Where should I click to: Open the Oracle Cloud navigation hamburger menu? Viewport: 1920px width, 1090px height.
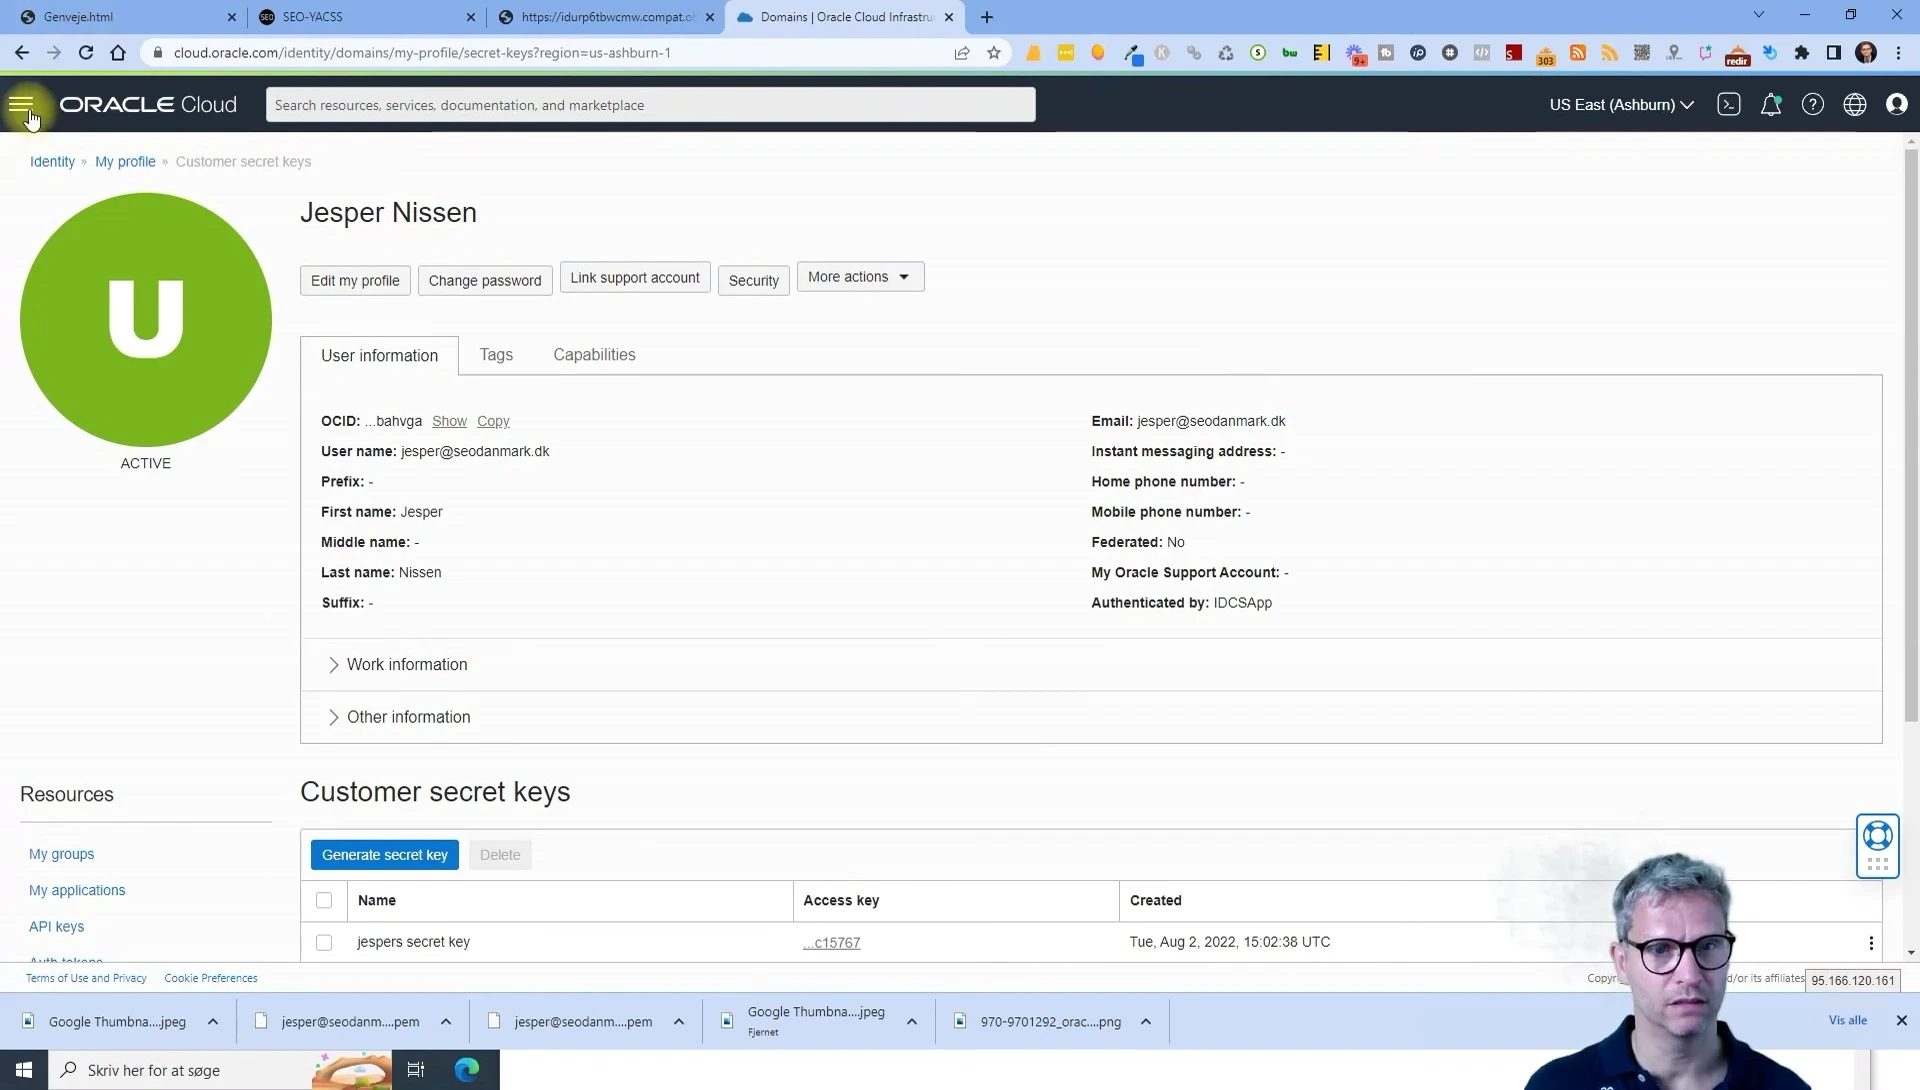tap(23, 104)
